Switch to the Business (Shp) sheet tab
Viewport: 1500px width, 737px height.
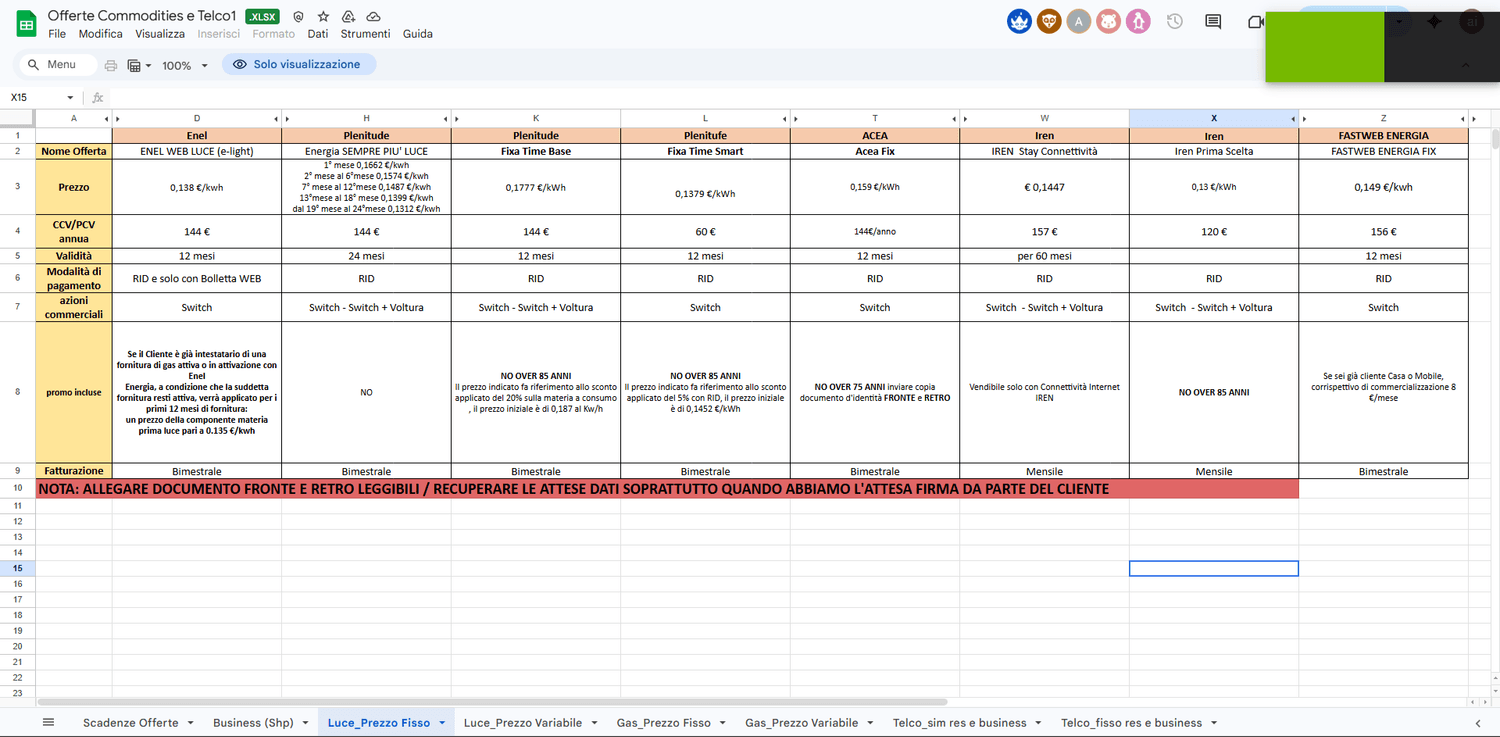coord(252,723)
